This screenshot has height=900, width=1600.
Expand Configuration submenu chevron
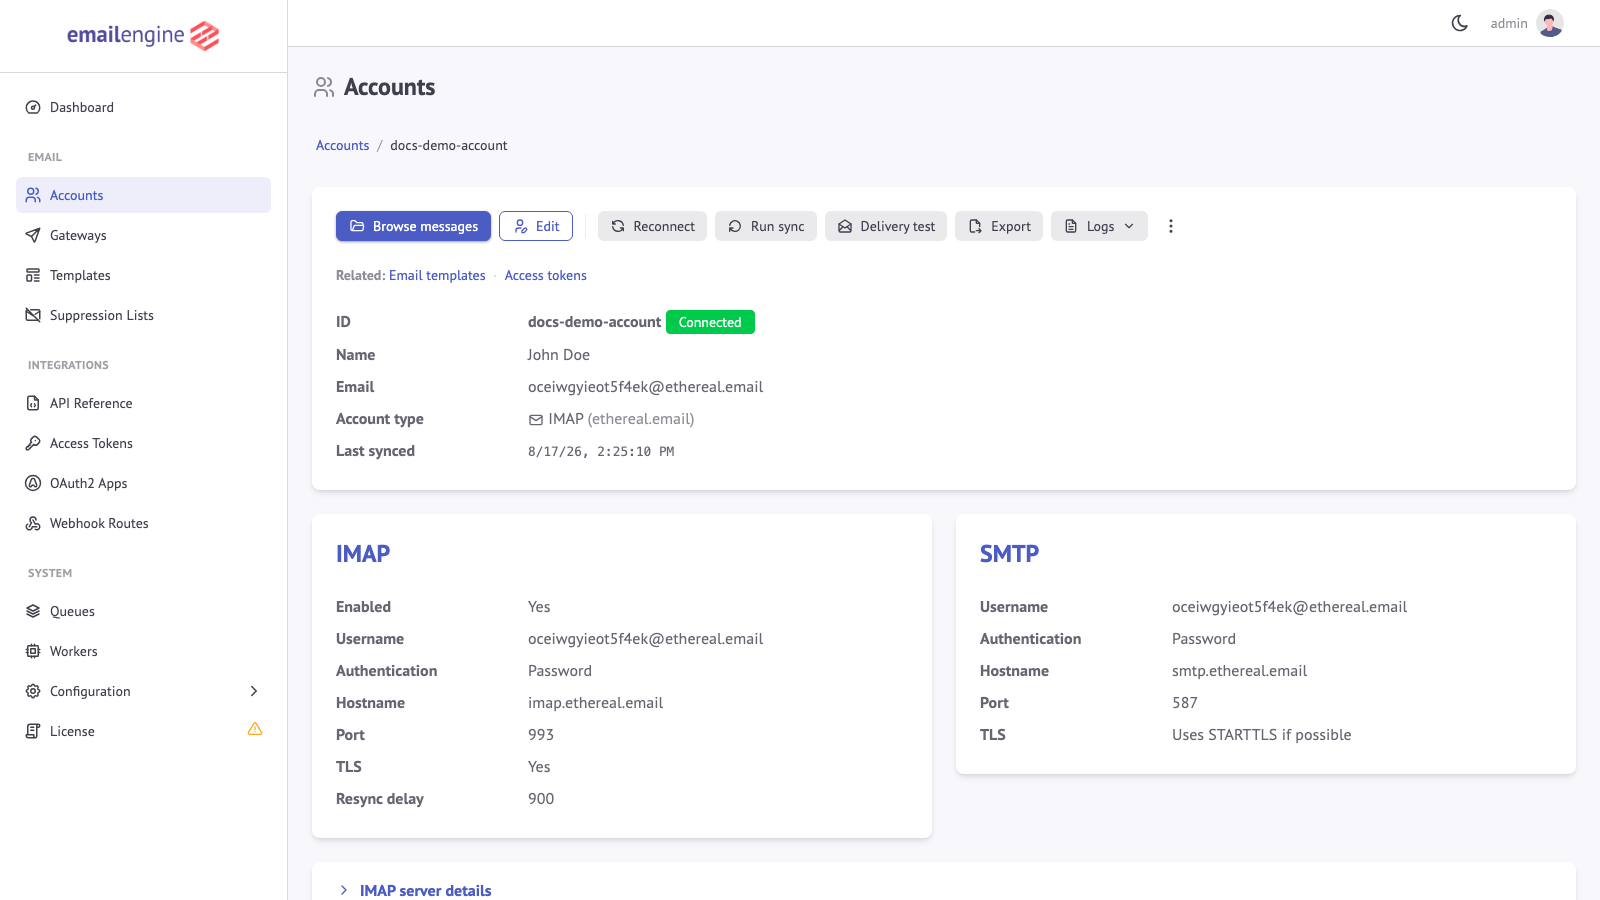(x=254, y=691)
